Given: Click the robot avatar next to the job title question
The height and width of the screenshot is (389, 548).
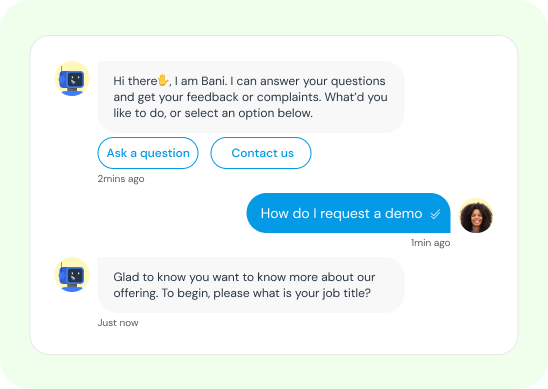Looking at the screenshot, I should tap(72, 275).
